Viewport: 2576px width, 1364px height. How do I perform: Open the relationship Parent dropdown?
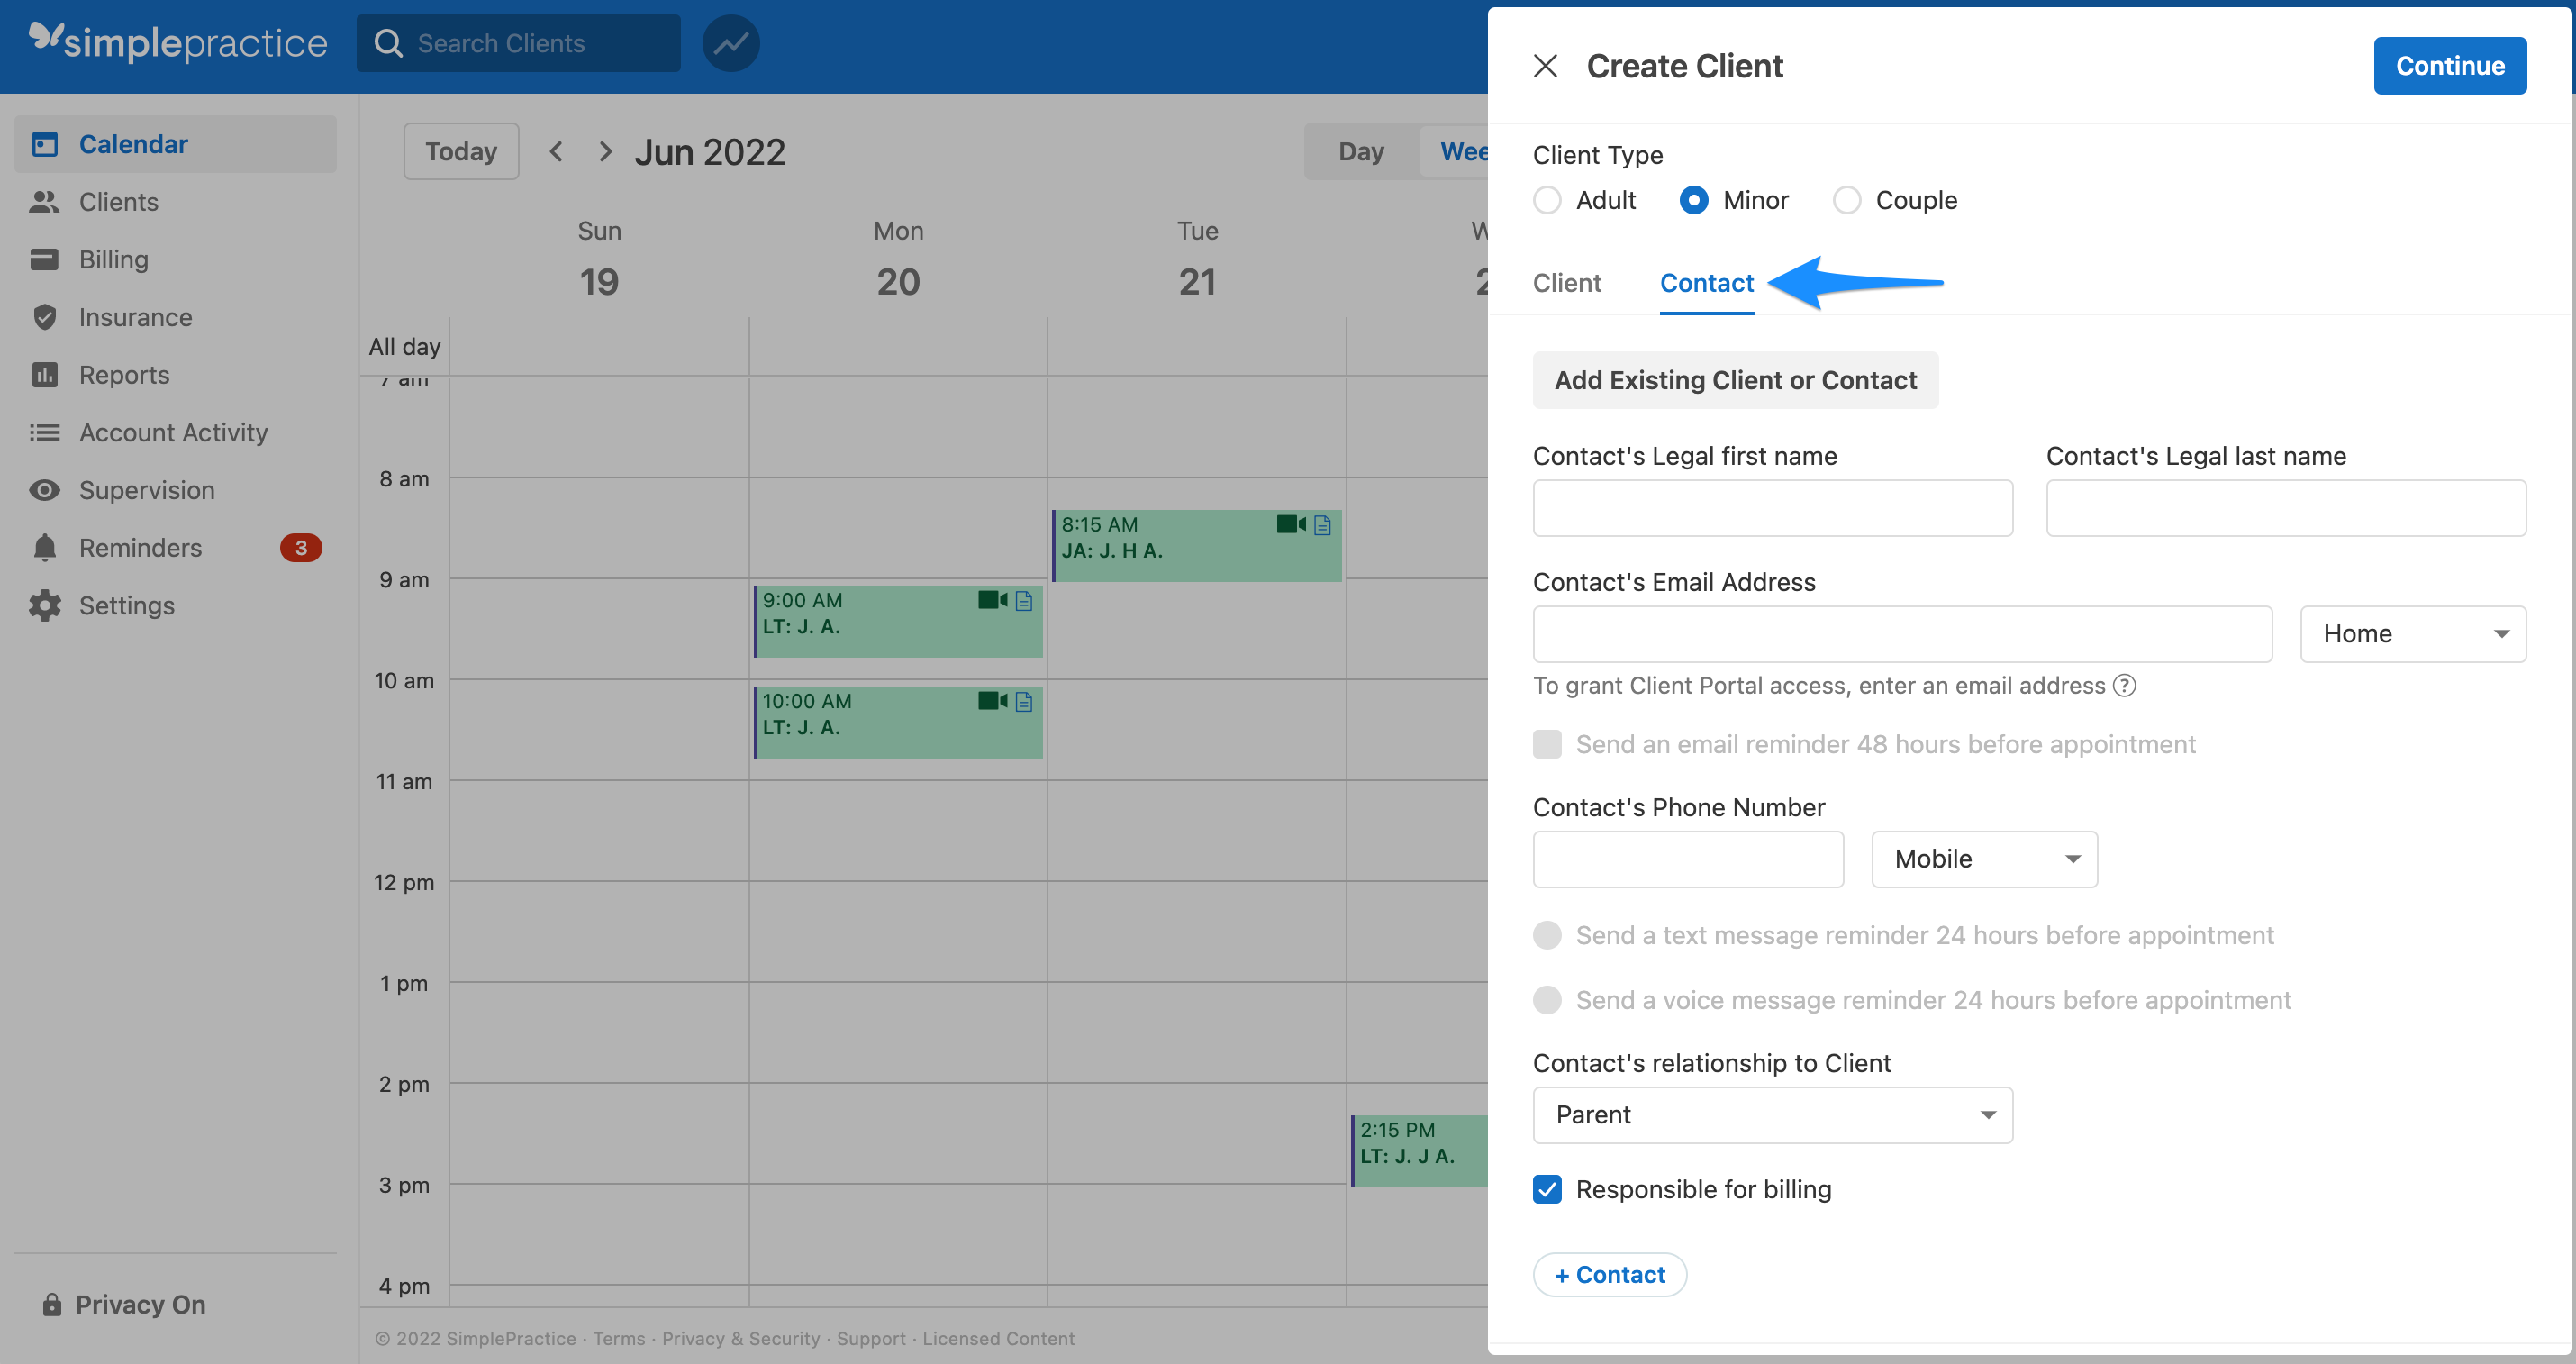(x=1772, y=1115)
